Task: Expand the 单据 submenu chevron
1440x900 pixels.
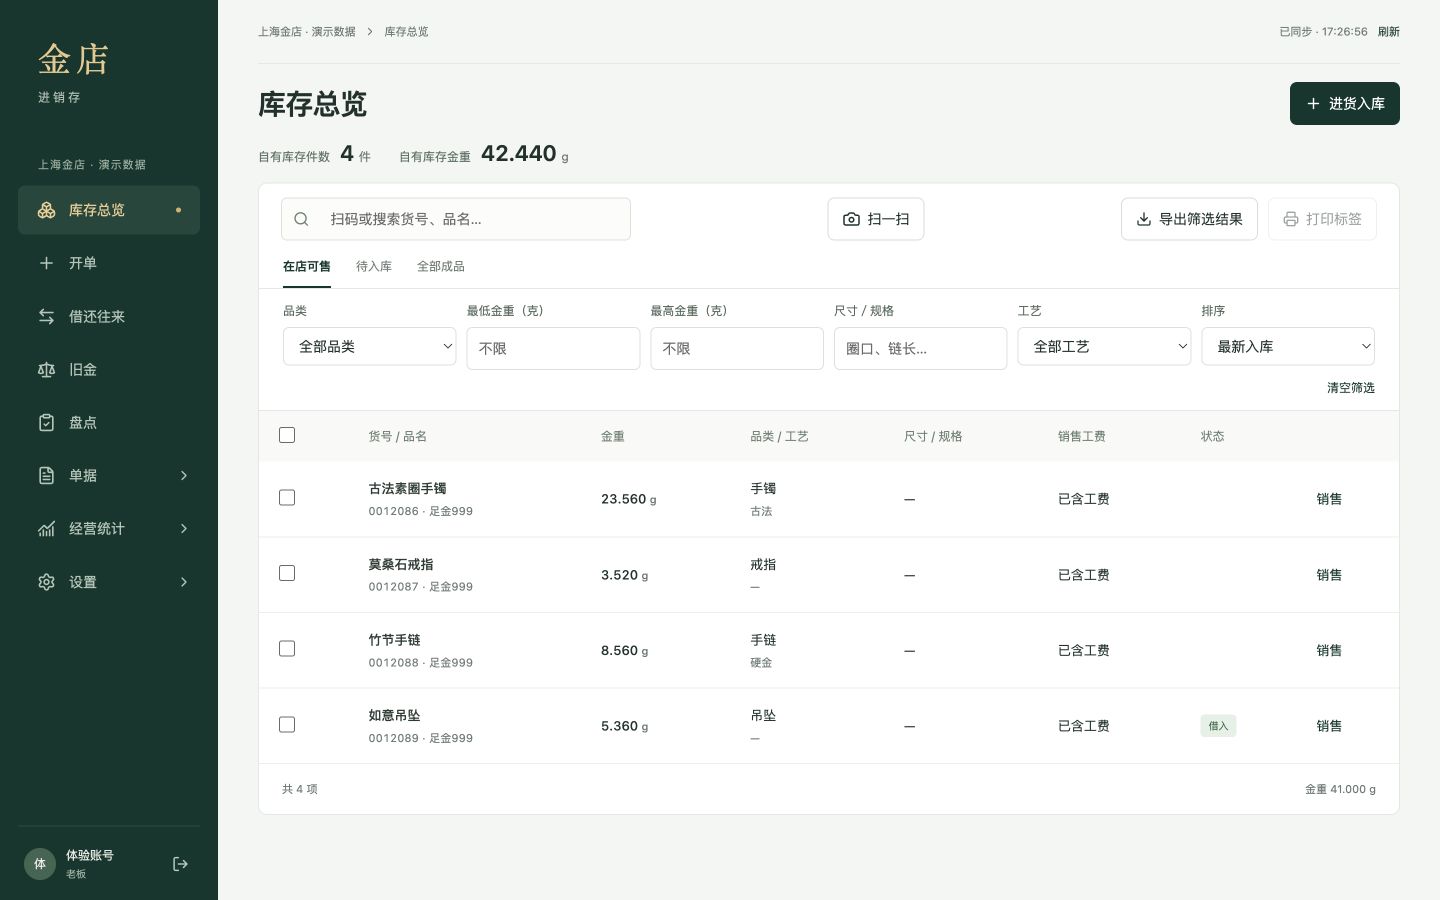Action: pos(184,475)
